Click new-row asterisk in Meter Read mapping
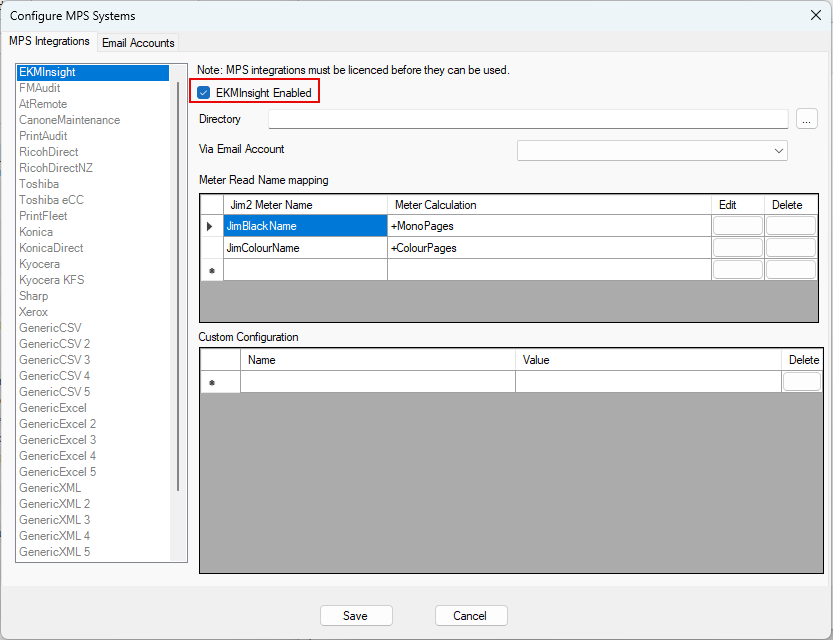 (212, 270)
